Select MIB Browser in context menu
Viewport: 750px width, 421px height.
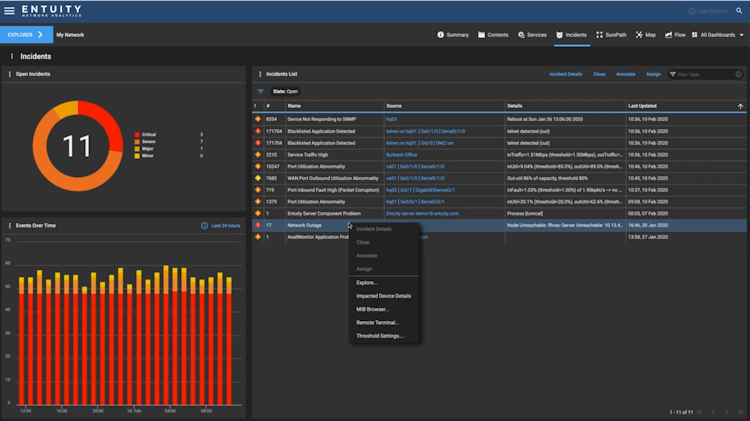373,309
